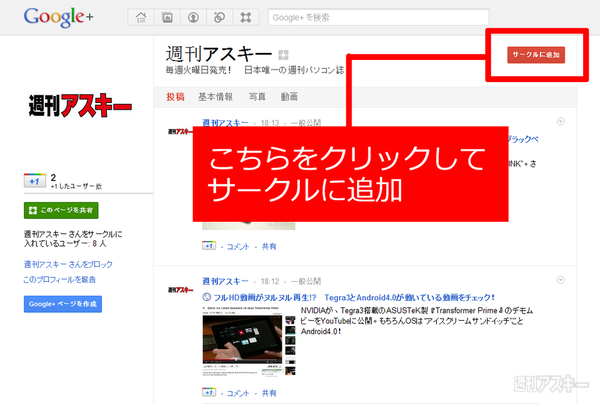Click the Google+ logo
Viewport: 600px width, 404px height.
point(58,17)
